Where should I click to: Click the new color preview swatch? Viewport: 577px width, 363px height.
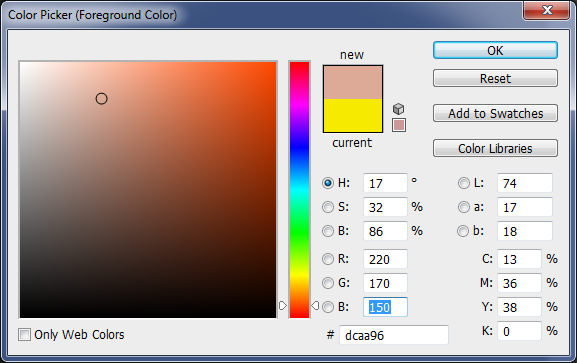pyautogui.click(x=353, y=82)
